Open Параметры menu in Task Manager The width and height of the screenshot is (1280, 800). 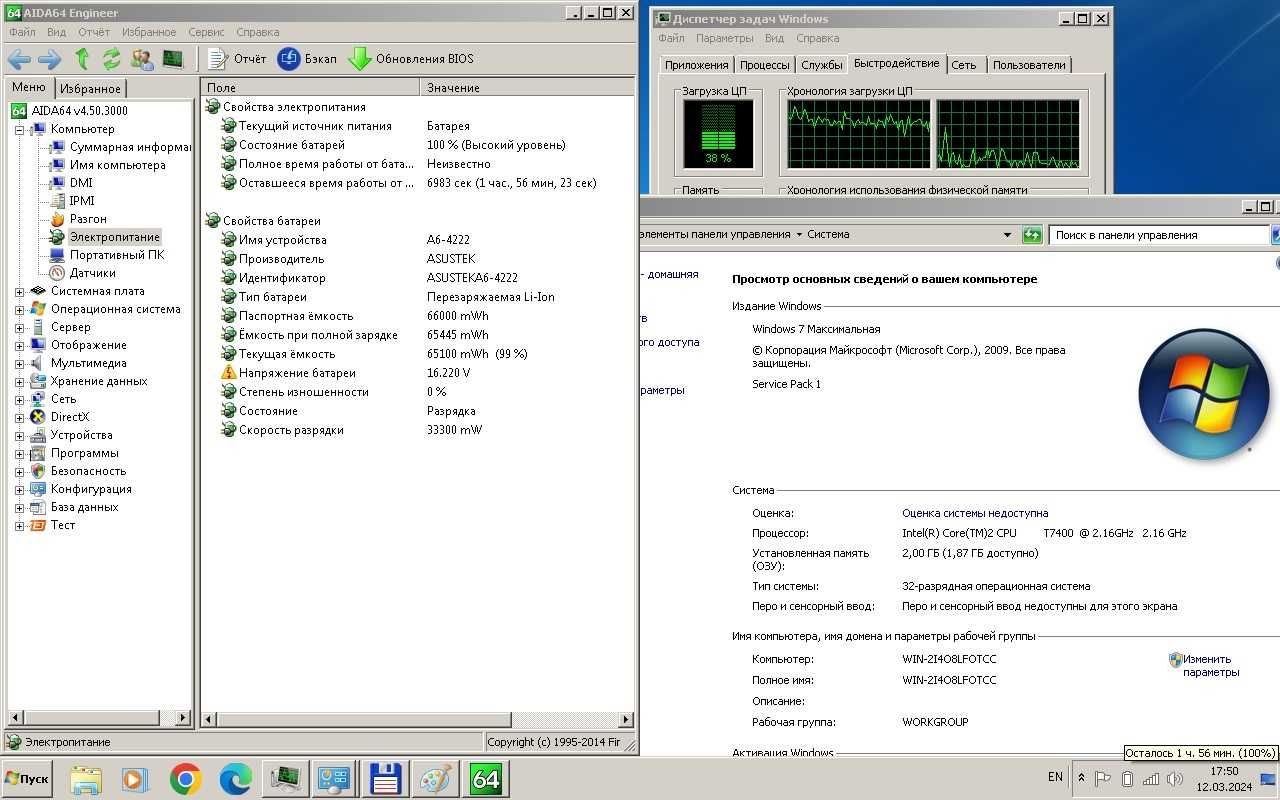click(724, 38)
